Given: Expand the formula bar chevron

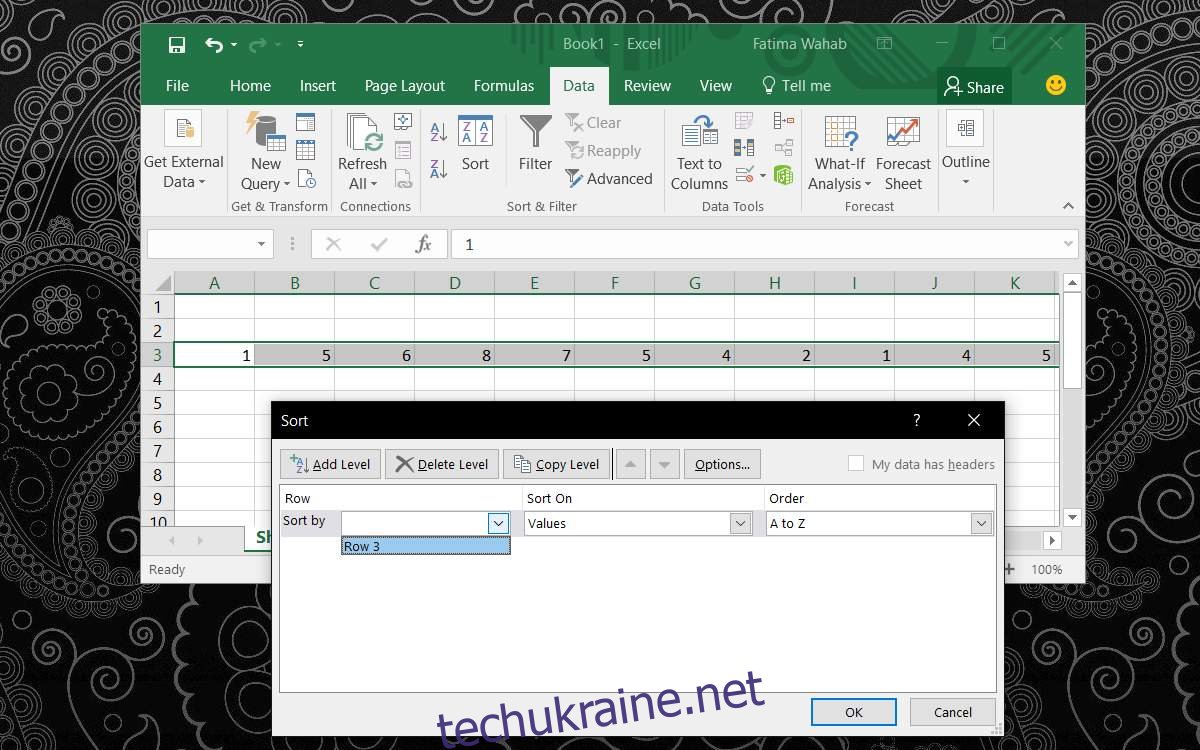Looking at the screenshot, I should tap(1068, 244).
